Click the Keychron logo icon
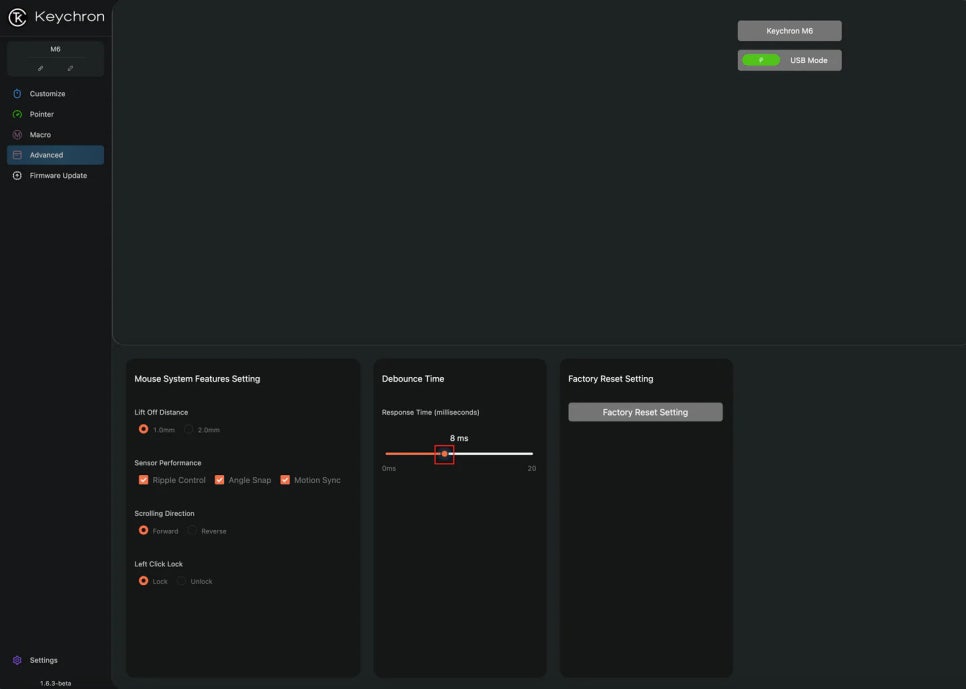966x689 pixels. [x=17, y=17]
